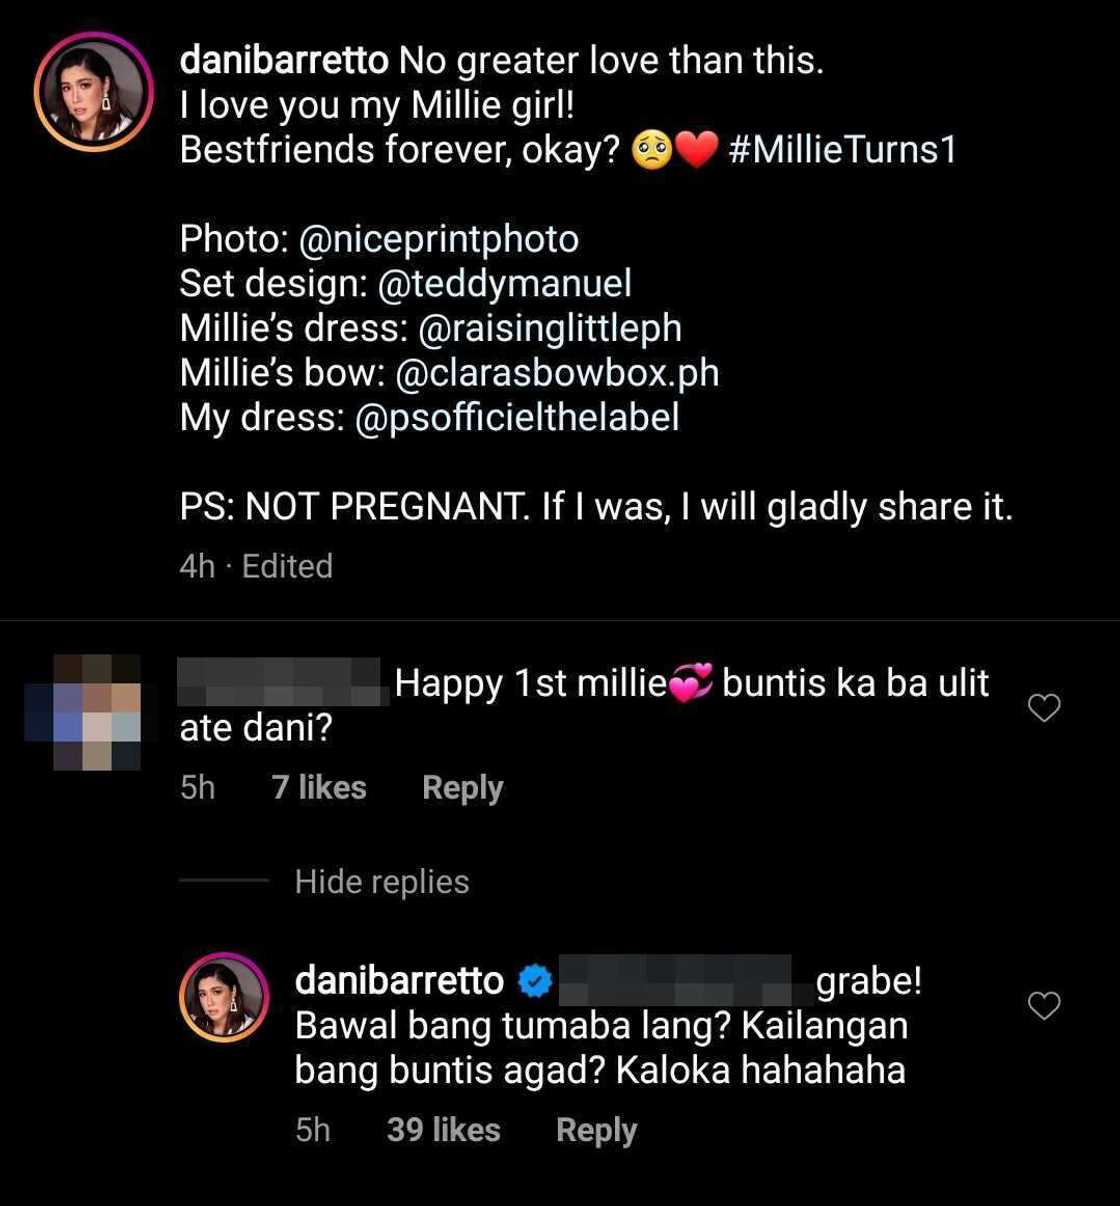The width and height of the screenshot is (1120, 1206).
Task: Collapse thread with Hide replies
Action: 381,882
